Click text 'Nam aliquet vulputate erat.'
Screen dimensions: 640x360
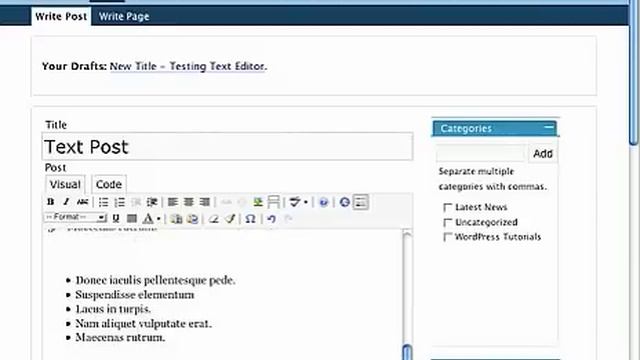[x=143, y=324]
